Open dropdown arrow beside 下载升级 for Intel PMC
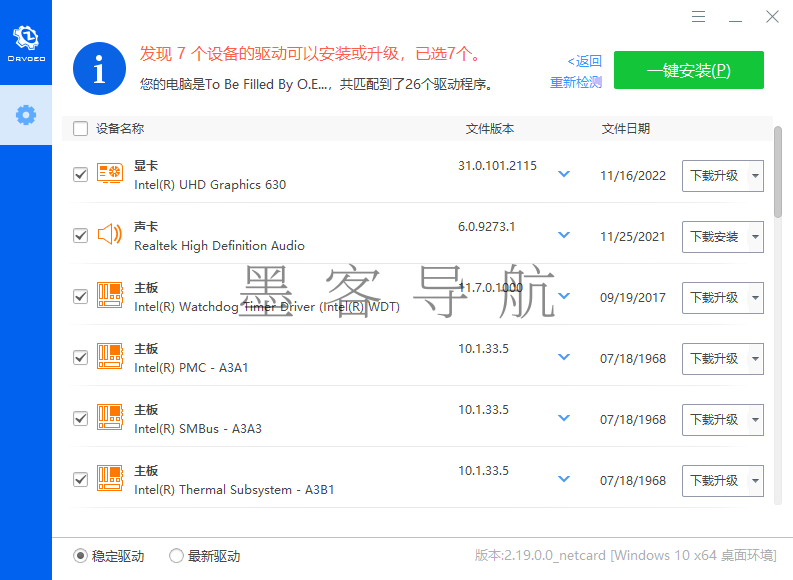Image resolution: width=793 pixels, height=580 pixels. [x=755, y=359]
